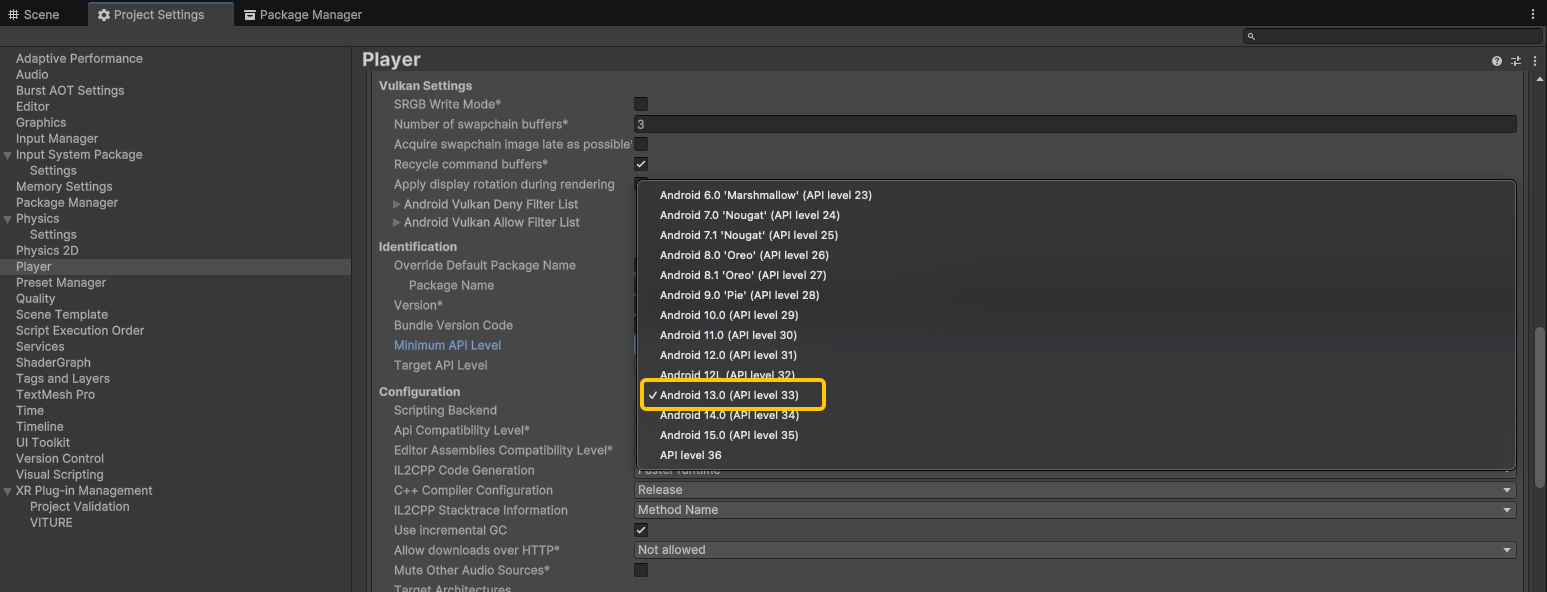Enable the SRGB Write Mode checkbox
The height and width of the screenshot is (592, 1547).
(641, 104)
